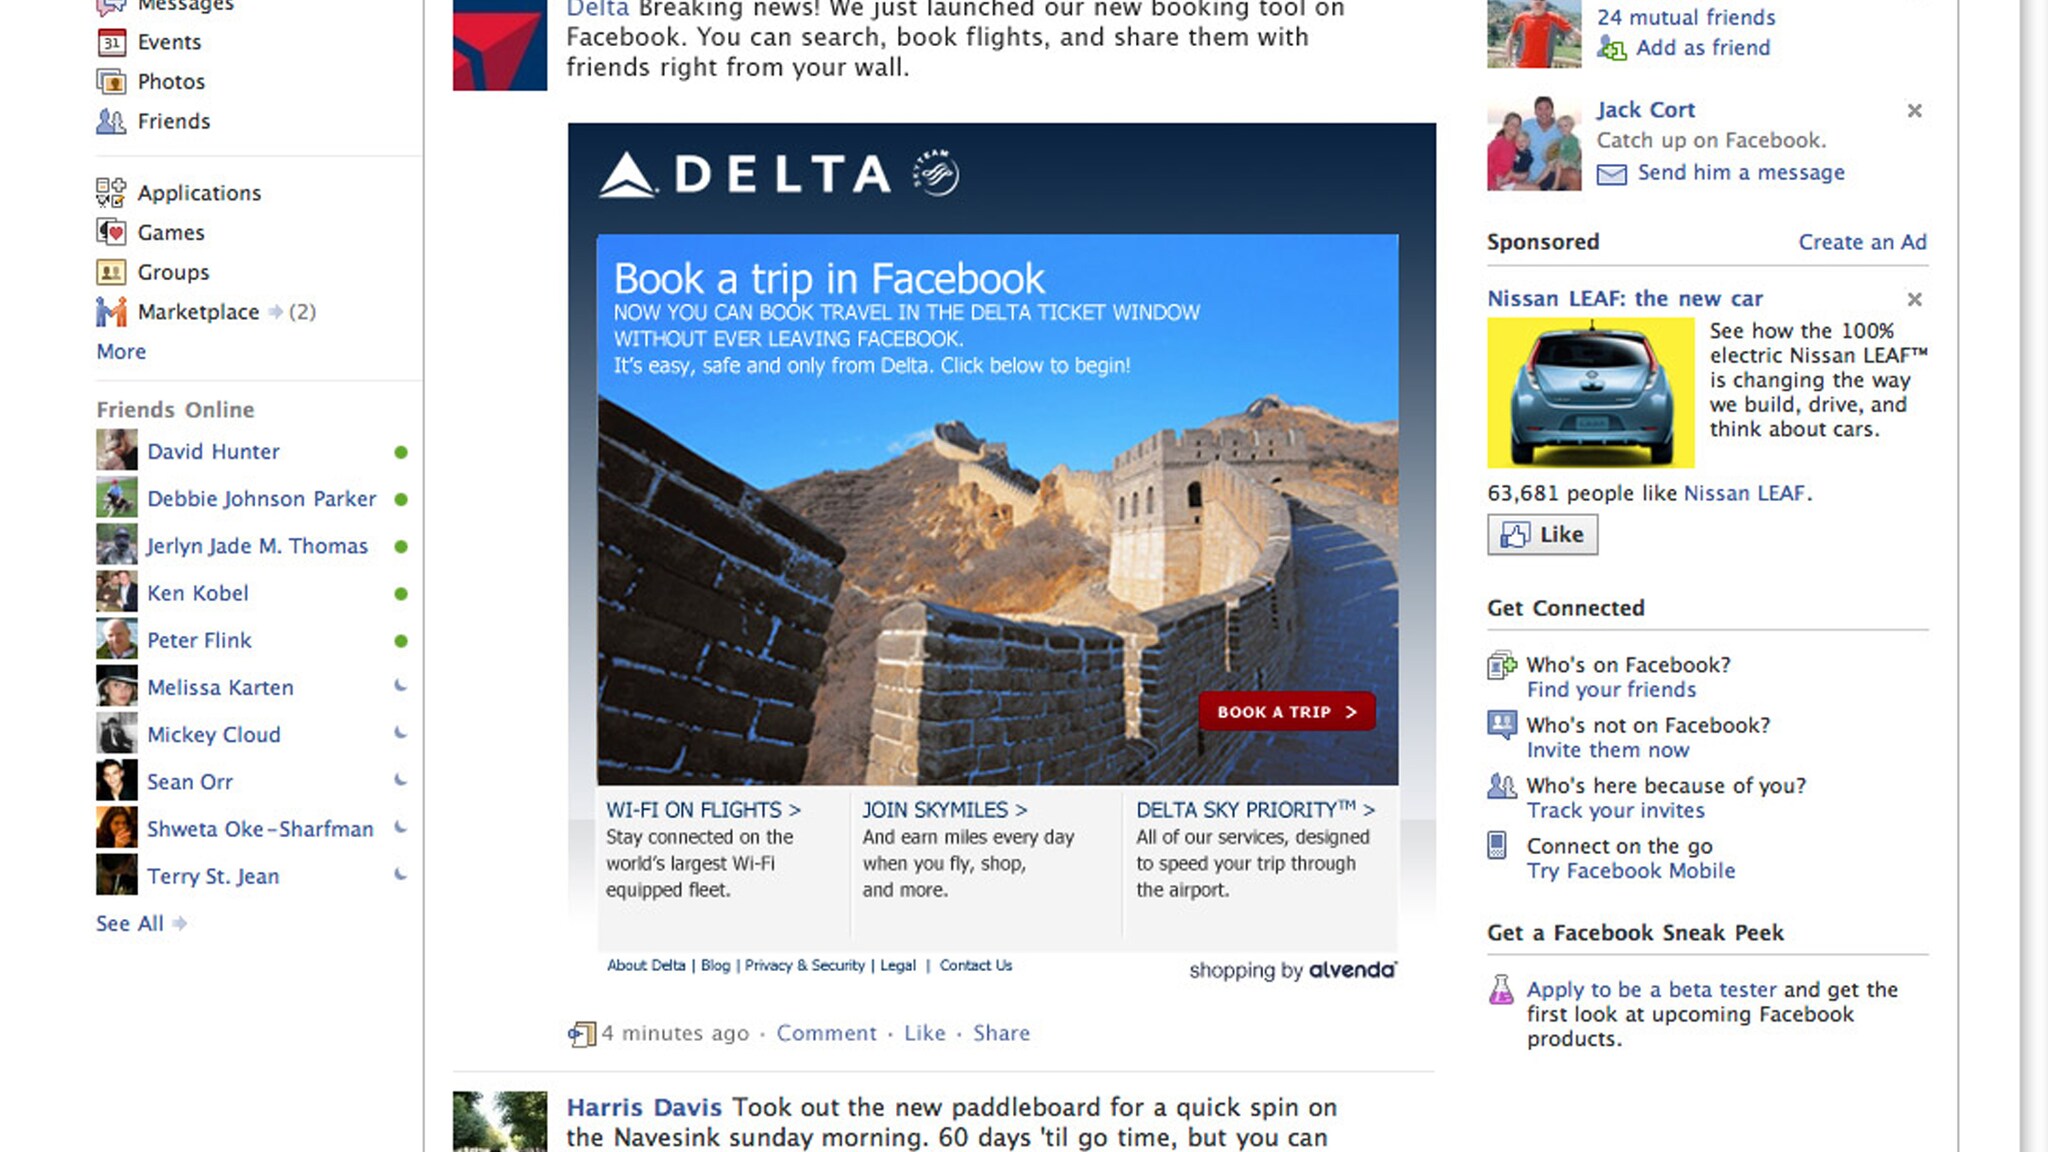Image resolution: width=2048 pixels, height=1152 pixels.
Task: Expand the sidebar with the More link
Action: click(121, 351)
